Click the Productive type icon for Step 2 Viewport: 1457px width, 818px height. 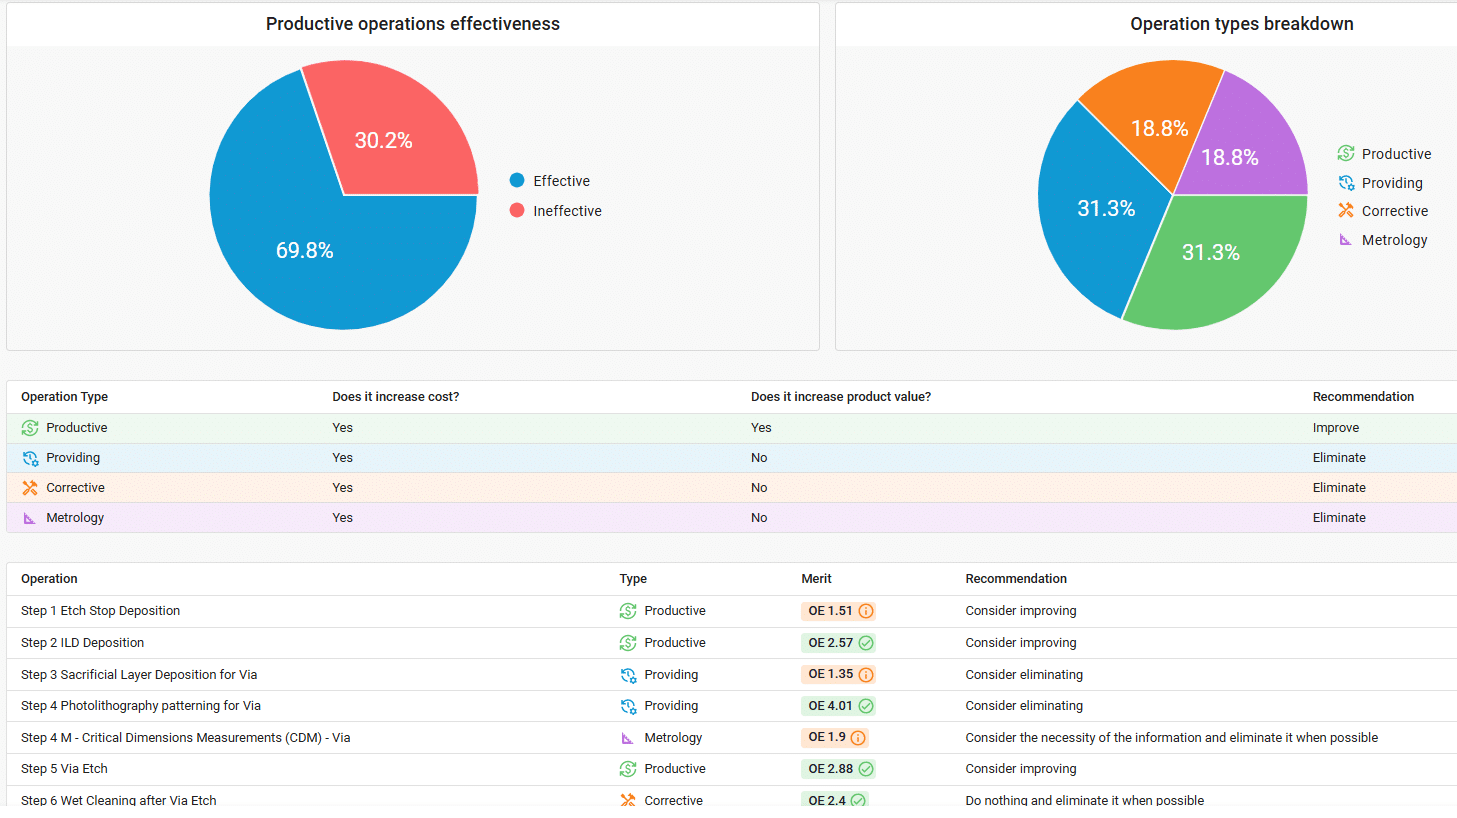coord(628,643)
